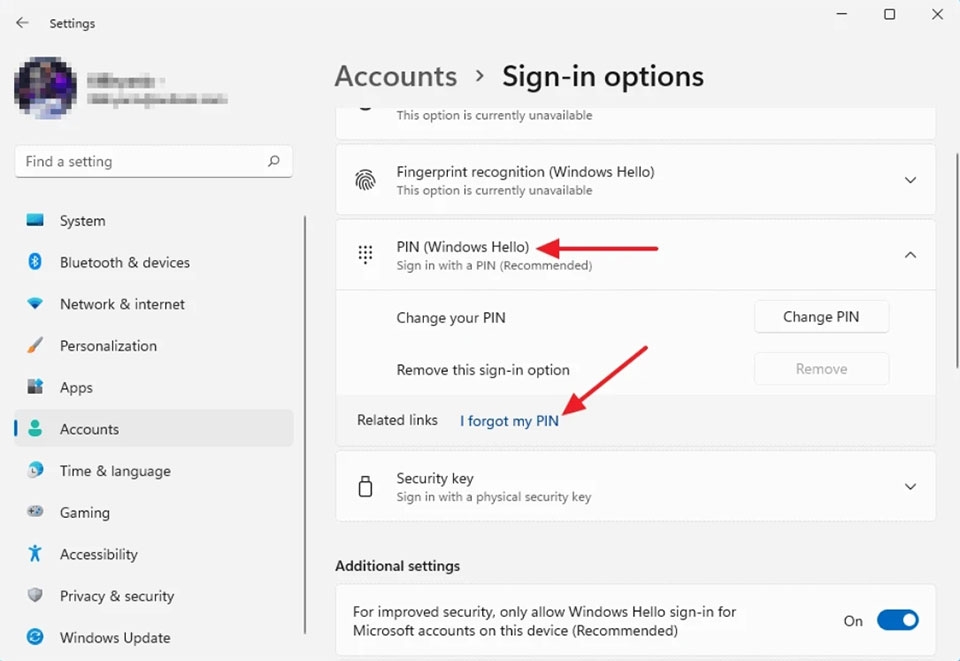
Task: Open the I forgot my PIN link
Action: [x=509, y=421]
